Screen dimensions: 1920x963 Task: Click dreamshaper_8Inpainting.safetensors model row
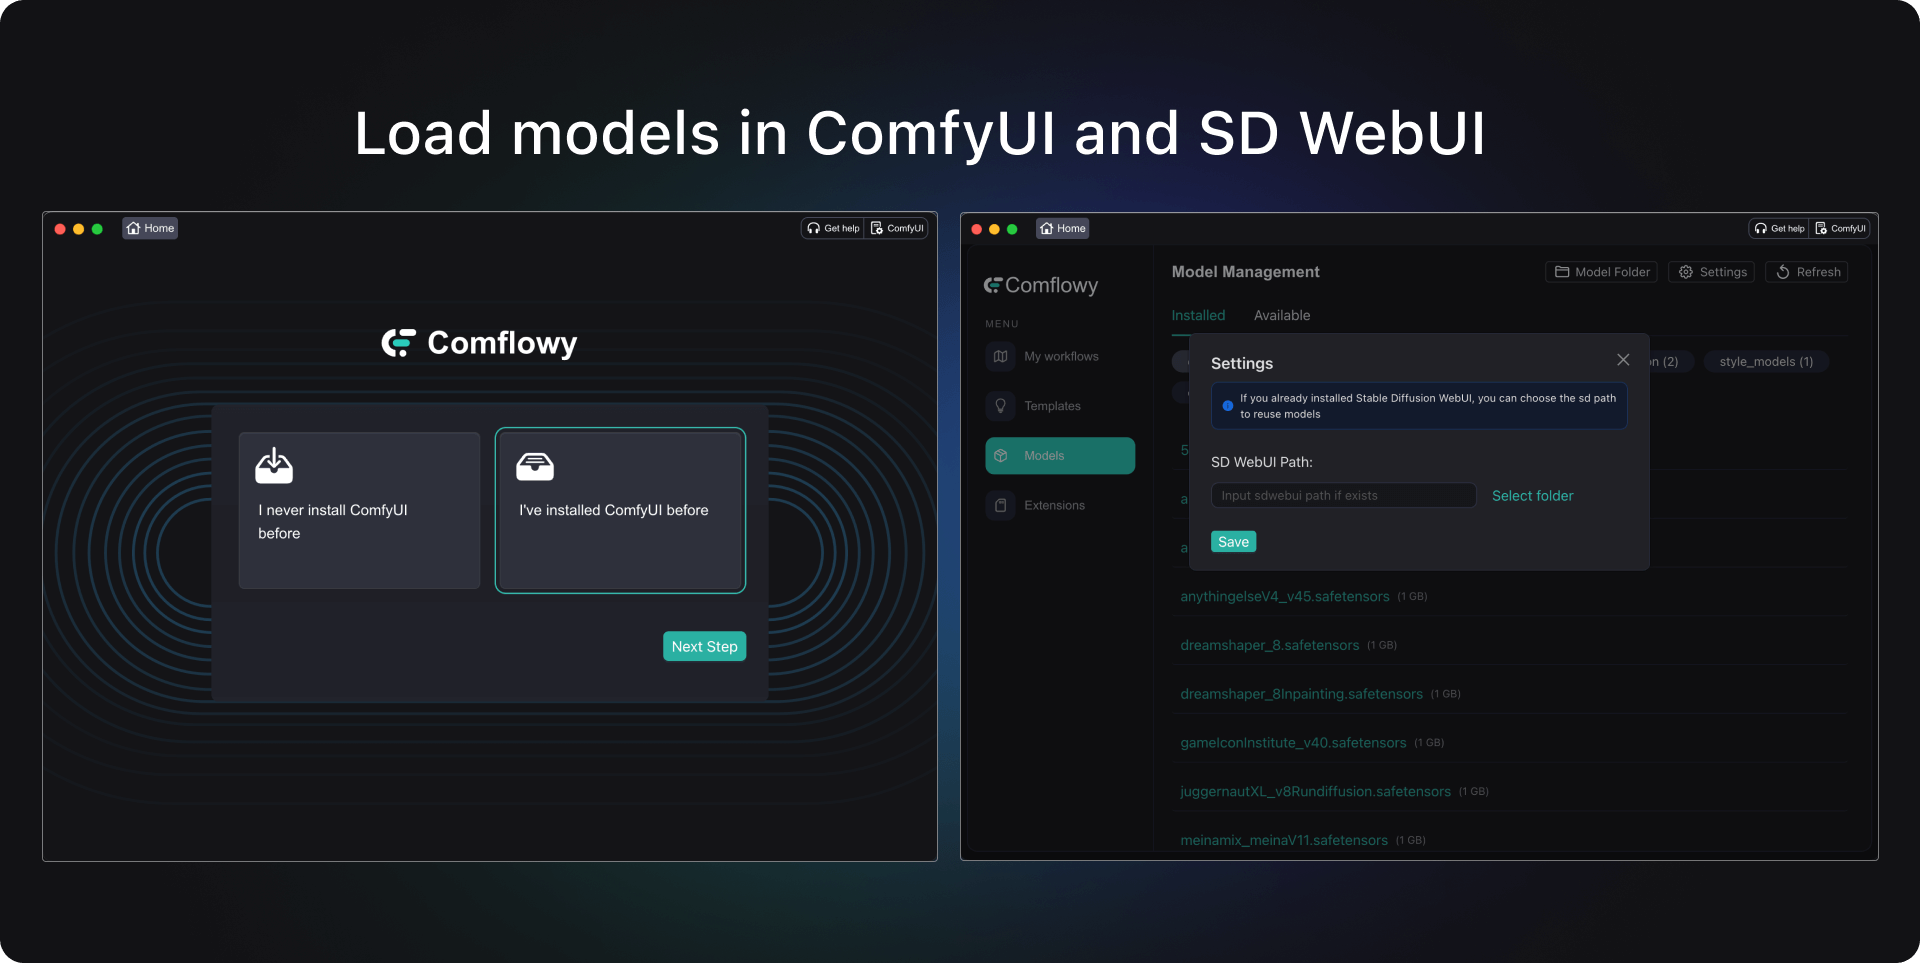click(x=1510, y=694)
